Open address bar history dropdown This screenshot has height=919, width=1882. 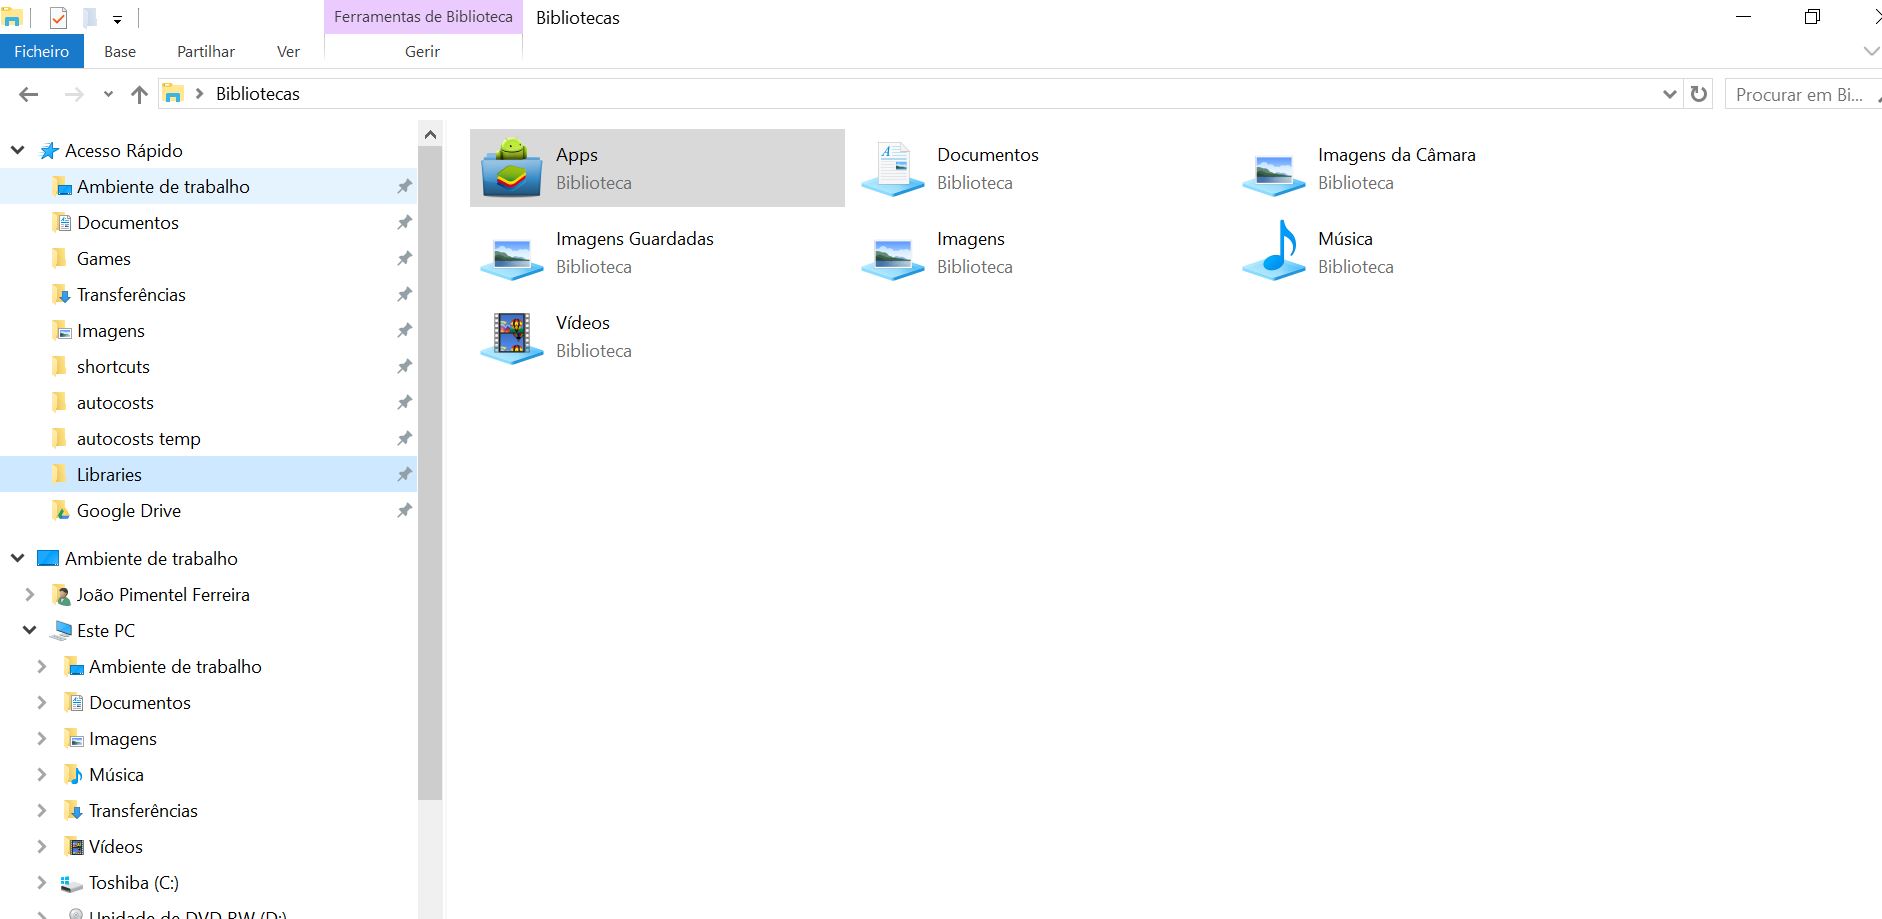coord(1669,94)
